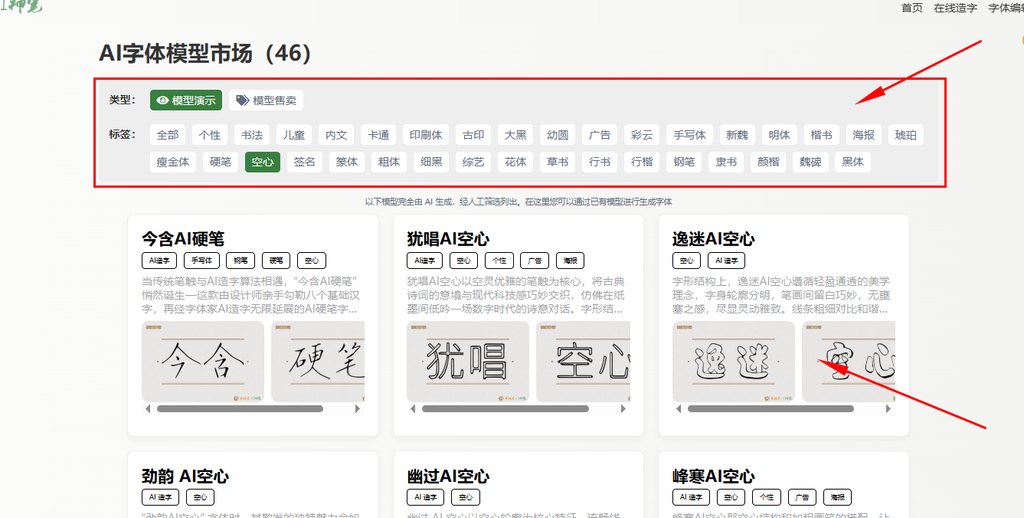The image size is (1024, 518).
Task: Choose the 古印 tag filter
Action: click(473, 135)
